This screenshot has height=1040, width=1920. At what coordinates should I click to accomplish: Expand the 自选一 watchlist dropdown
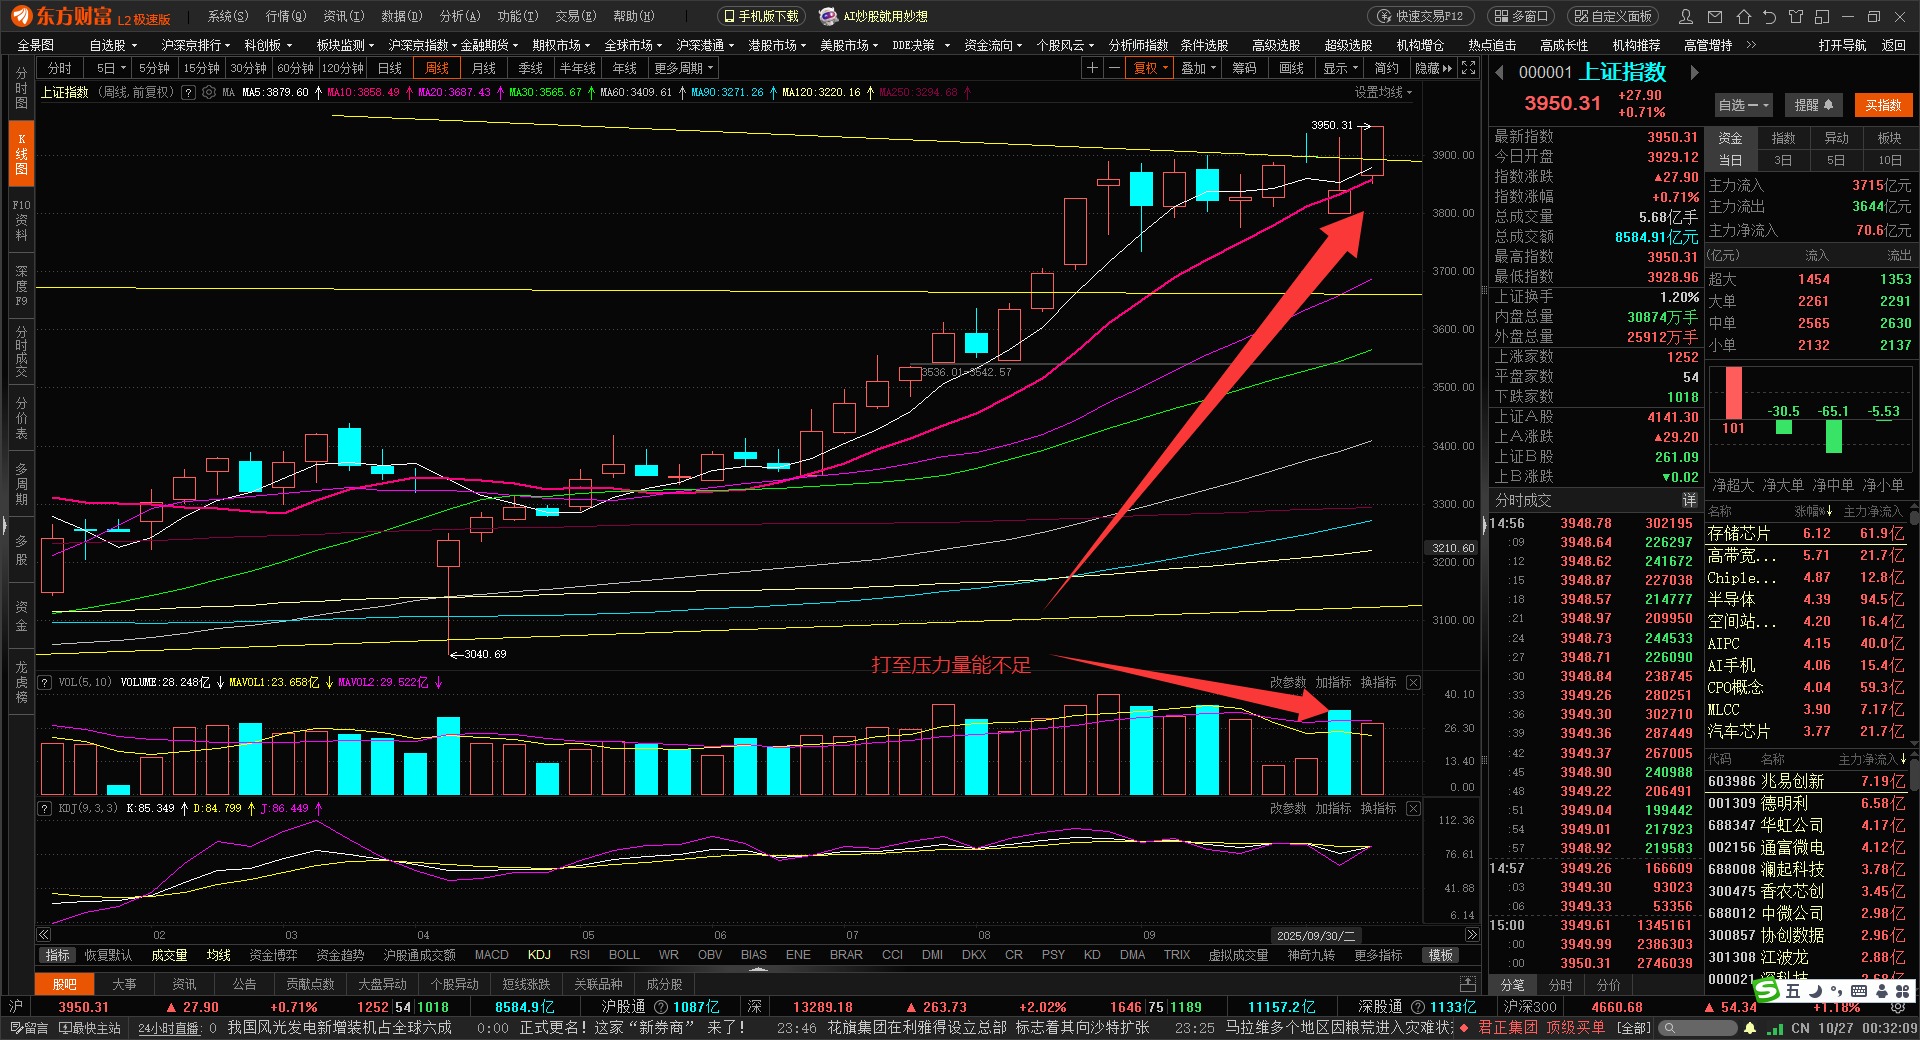1743,105
